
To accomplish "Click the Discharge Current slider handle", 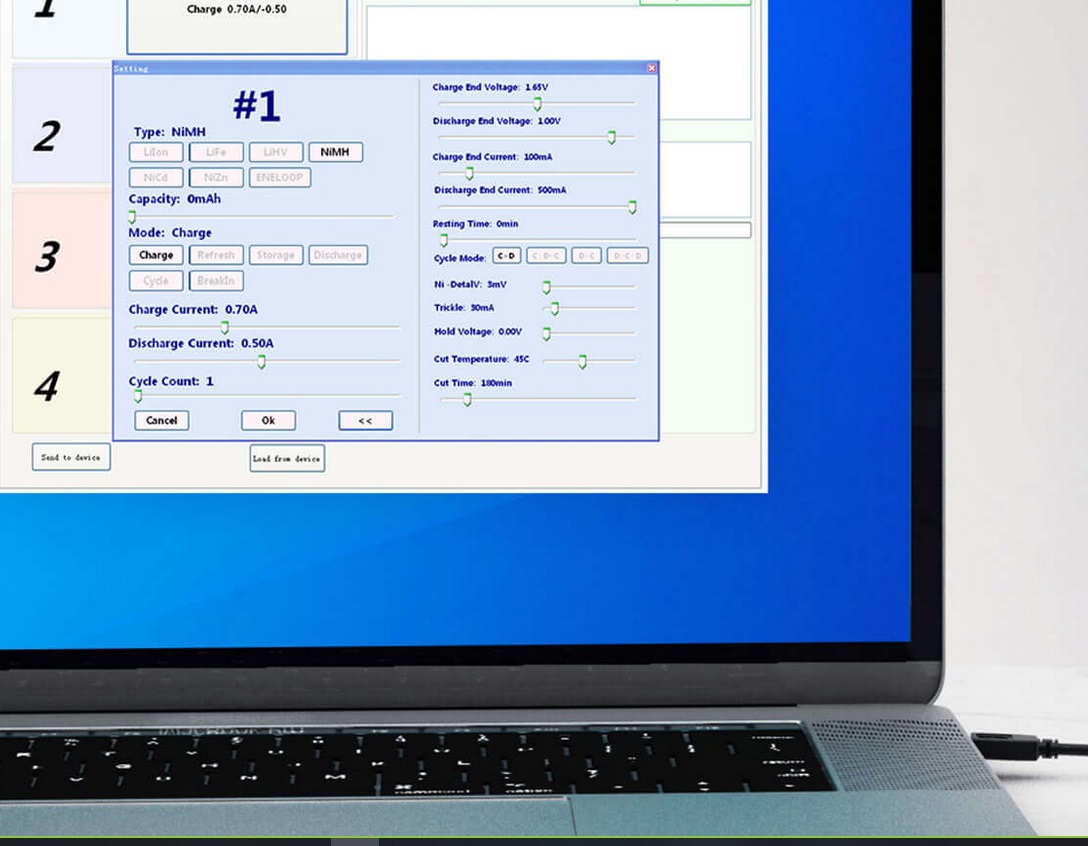I will pos(261,362).
